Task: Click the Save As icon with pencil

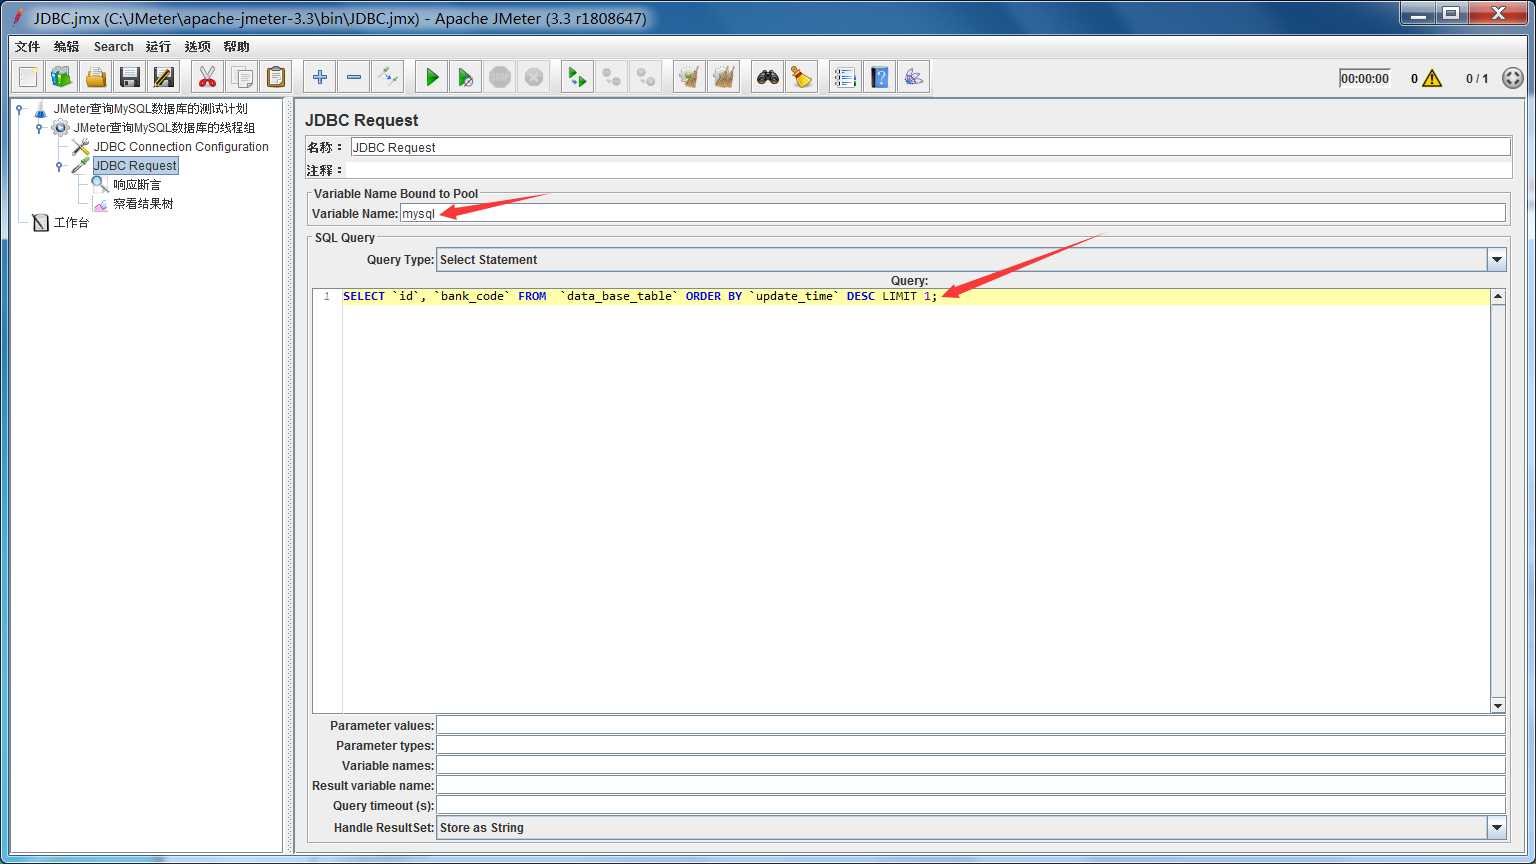Action: (x=163, y=77)
